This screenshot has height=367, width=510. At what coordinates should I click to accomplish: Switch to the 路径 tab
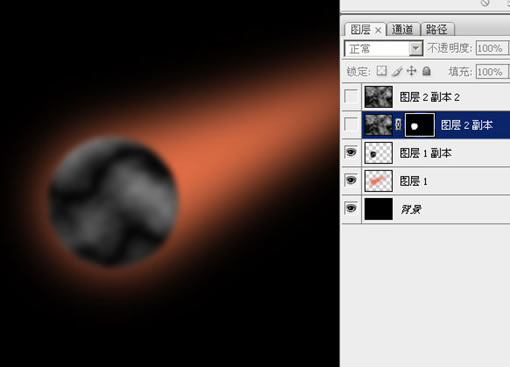(437, 29)
